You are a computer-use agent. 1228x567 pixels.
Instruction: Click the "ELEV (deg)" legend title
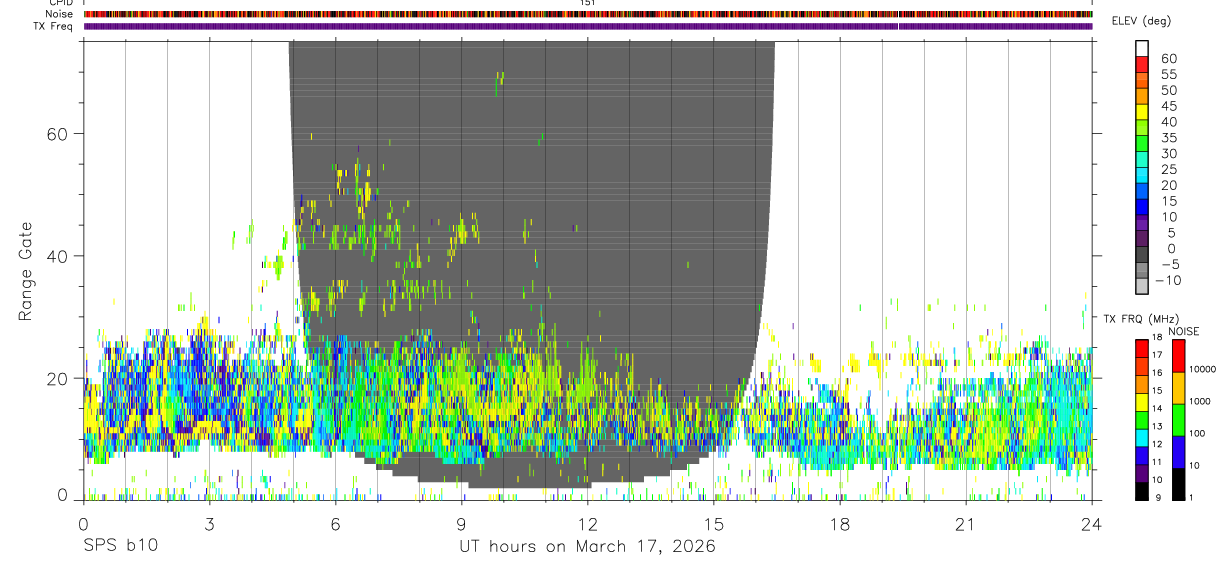tap(1141, 21)
